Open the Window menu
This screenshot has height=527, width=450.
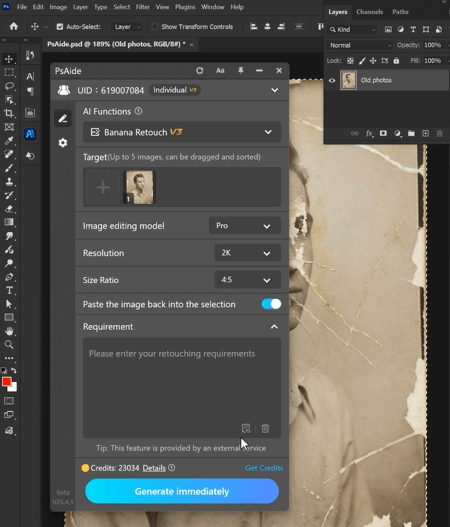(x=212, y=7)
